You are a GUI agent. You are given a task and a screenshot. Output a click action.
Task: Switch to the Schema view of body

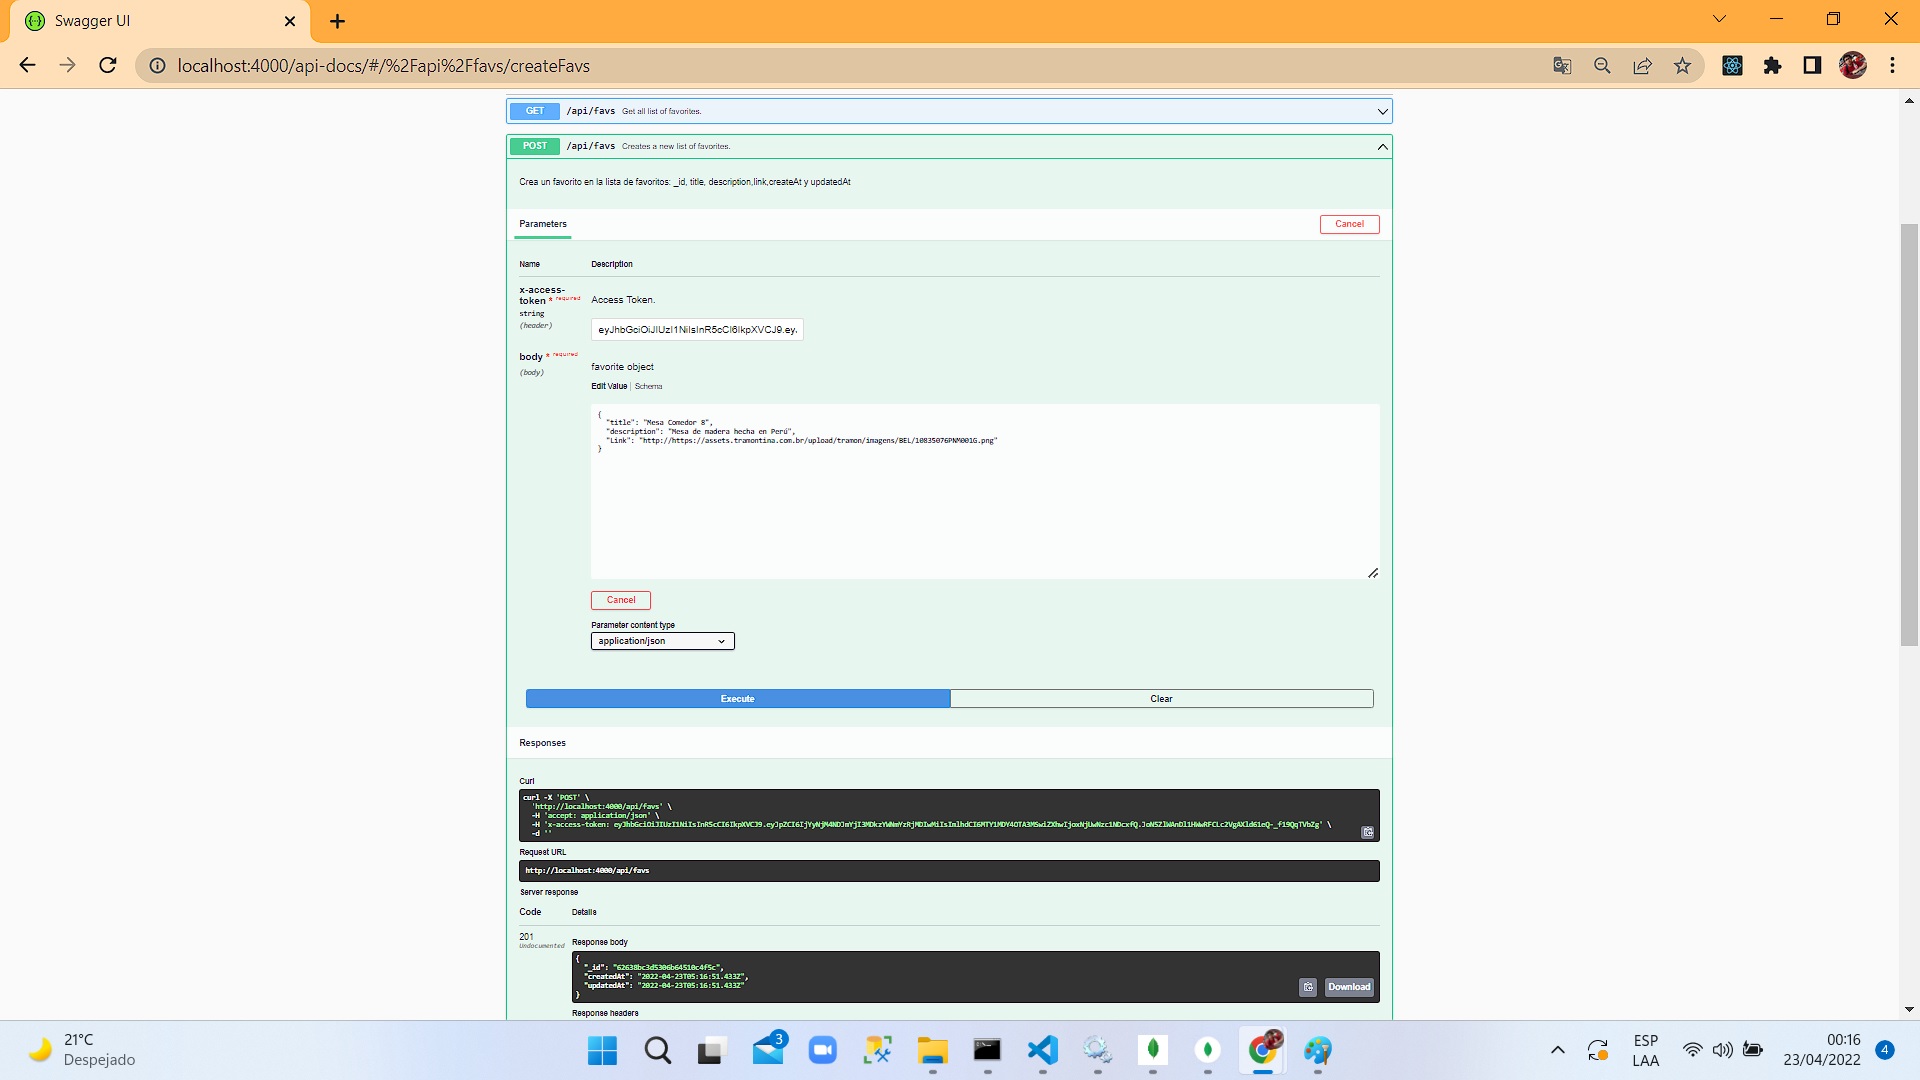pos(648,386)
